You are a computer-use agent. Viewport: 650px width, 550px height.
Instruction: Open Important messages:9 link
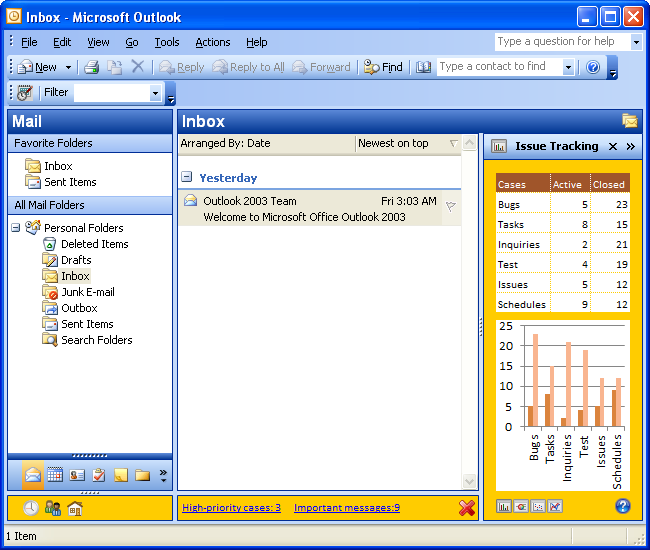tap(347, 508)
